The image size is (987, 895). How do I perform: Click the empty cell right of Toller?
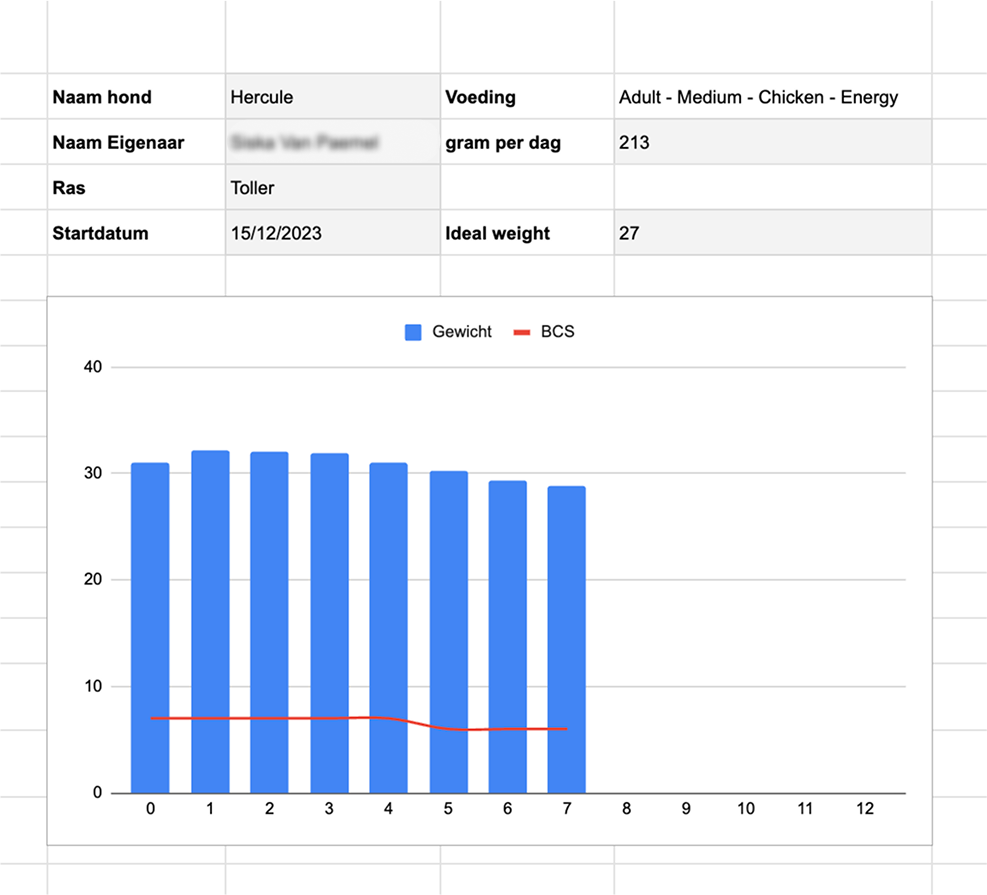pos(527,188)
